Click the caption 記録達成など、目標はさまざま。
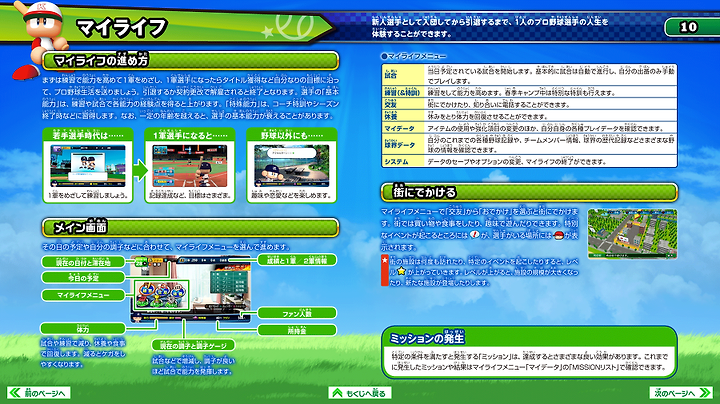The width and height of the screenshot is (720, 404). (x=190, y=195)
